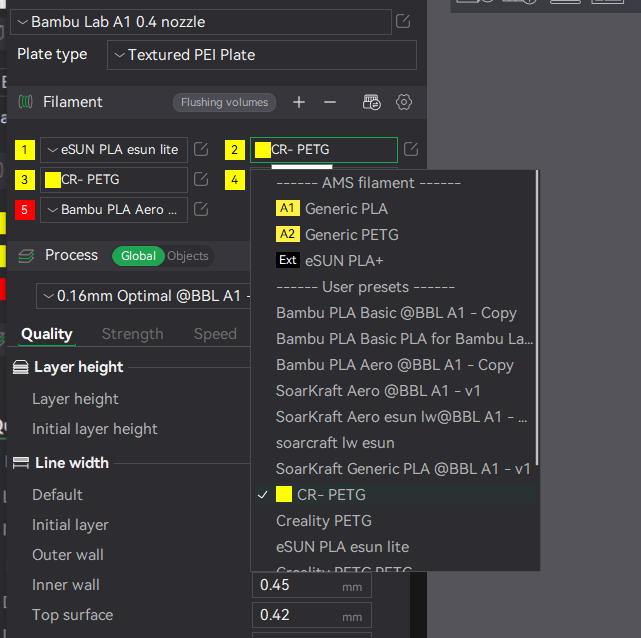This screenshot has height=638, width=641.
Task: Add a filament with the plus icon
Action: (299, 102)
